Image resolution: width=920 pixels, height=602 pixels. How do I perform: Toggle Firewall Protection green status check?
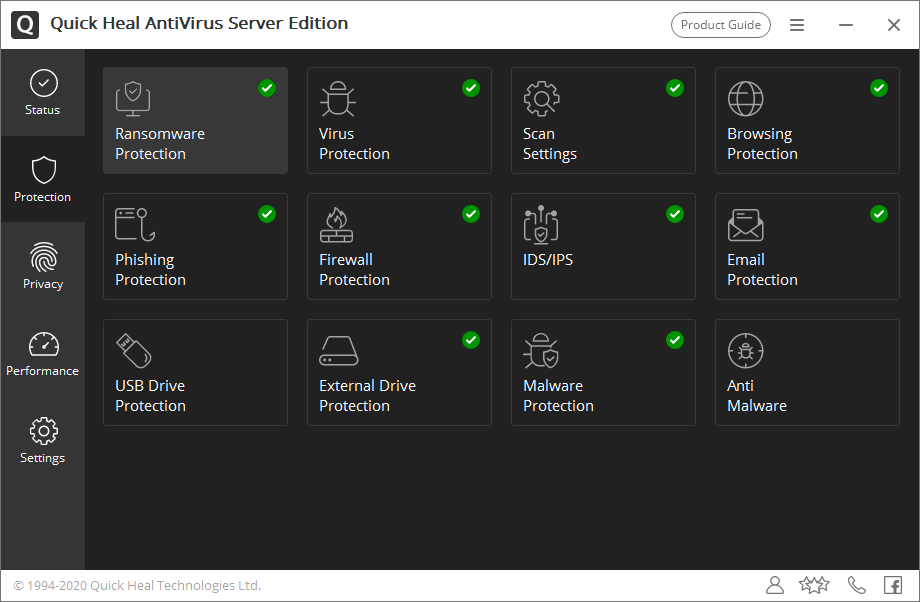tap(471, 214)
